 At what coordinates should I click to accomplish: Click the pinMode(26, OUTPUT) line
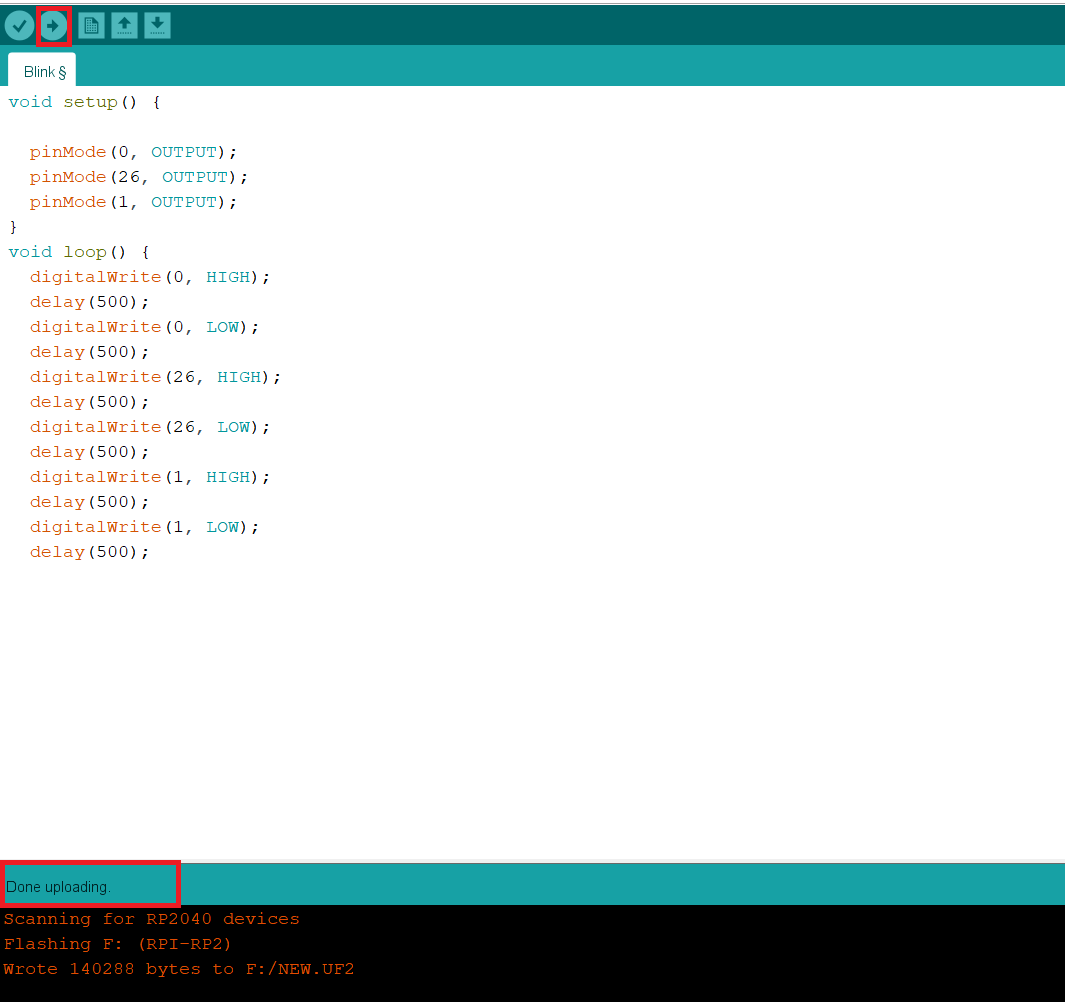click(x=138, y=177)
